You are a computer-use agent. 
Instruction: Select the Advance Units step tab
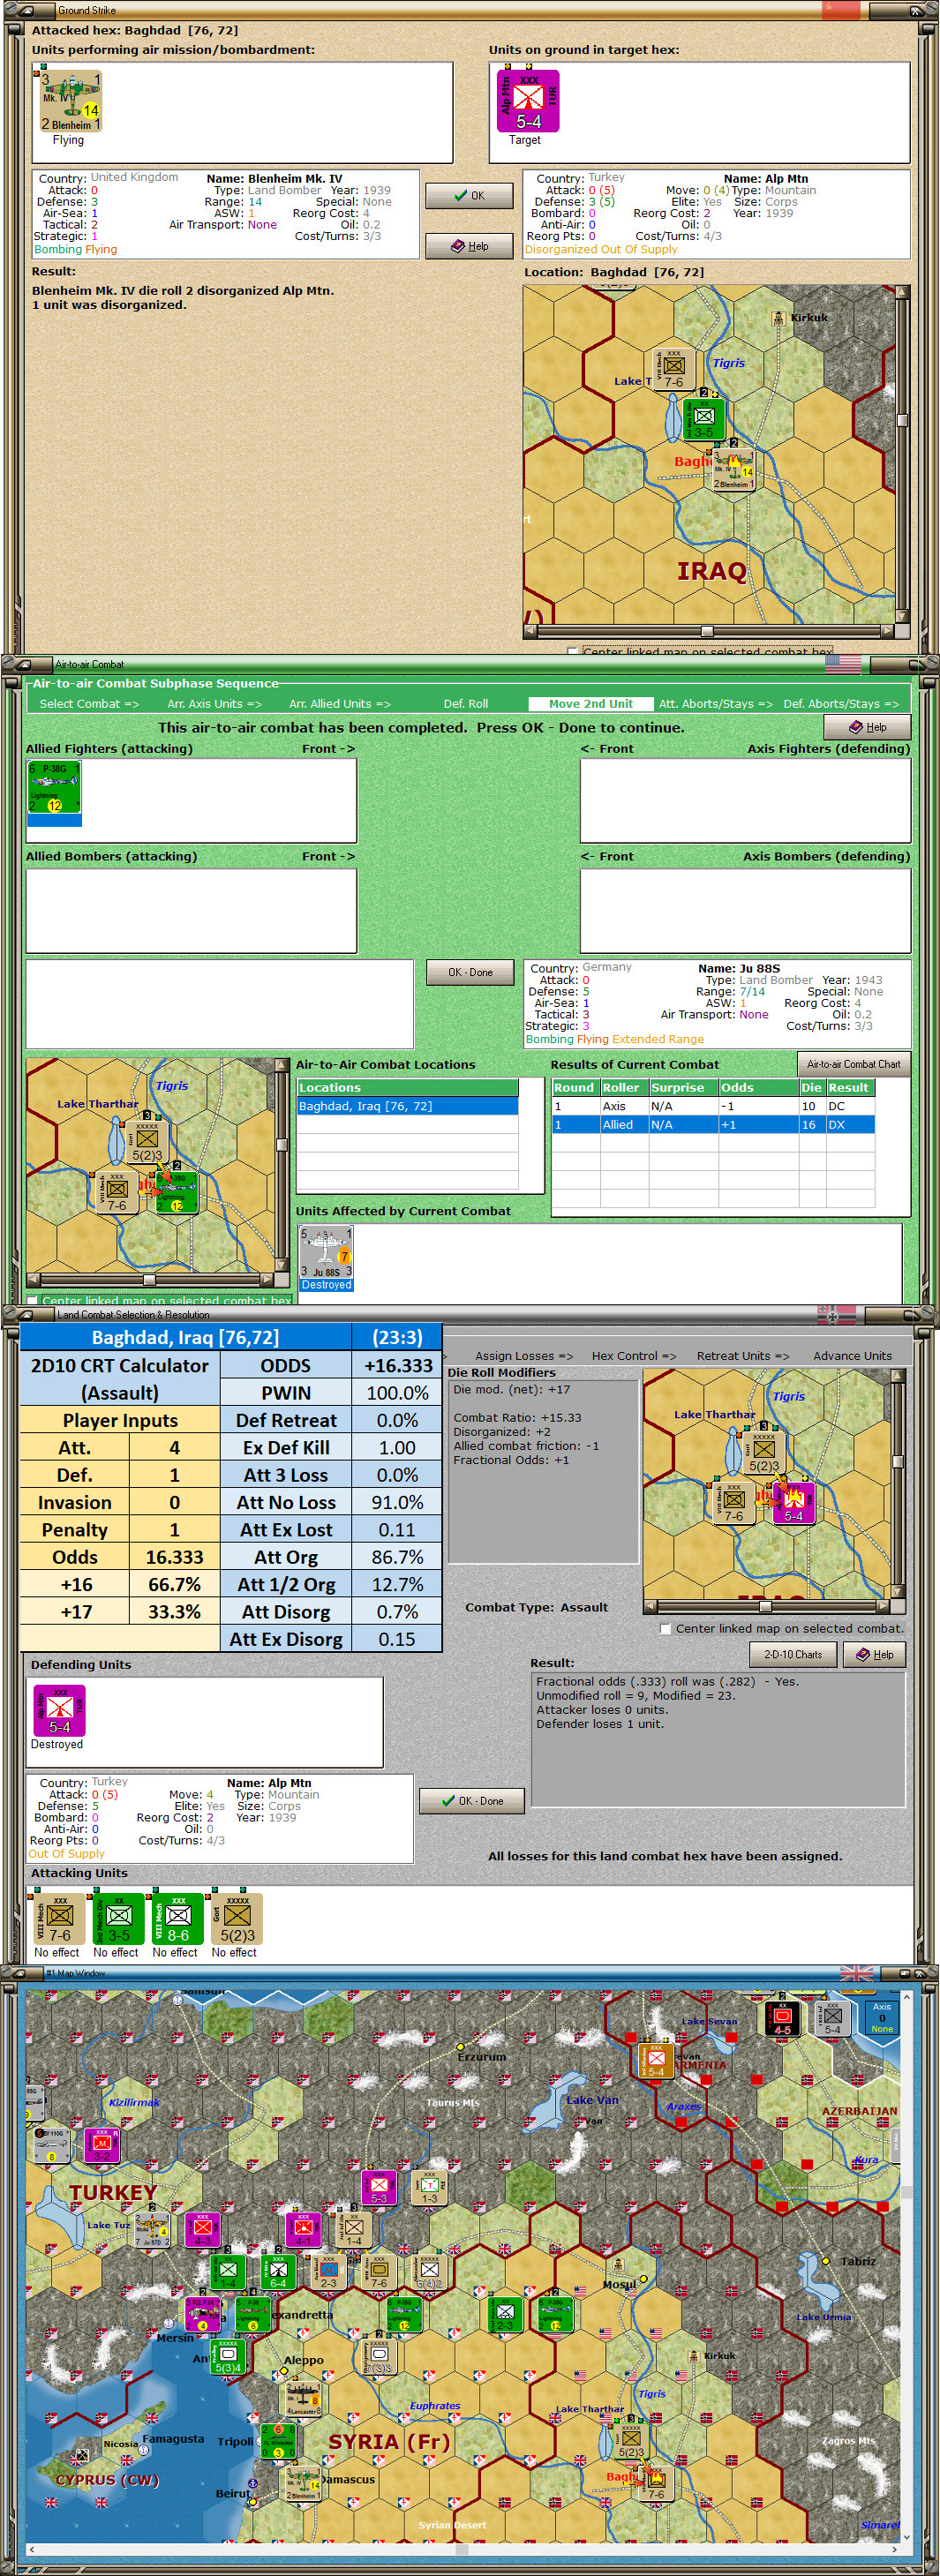coord(852,1356)
